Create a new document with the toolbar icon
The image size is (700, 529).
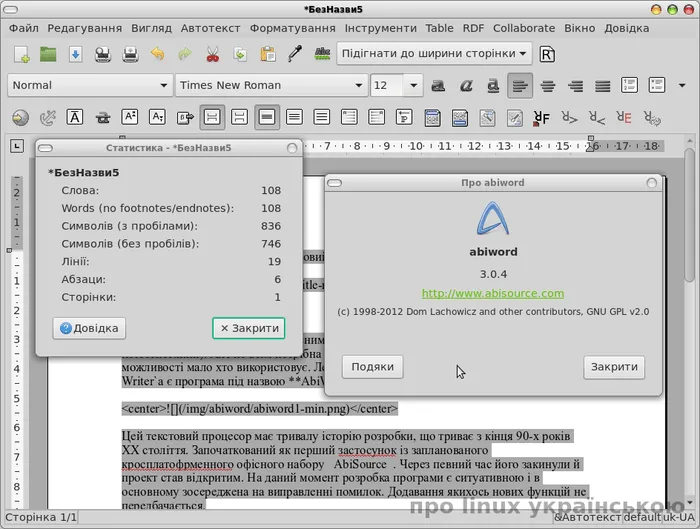[21, 54]
